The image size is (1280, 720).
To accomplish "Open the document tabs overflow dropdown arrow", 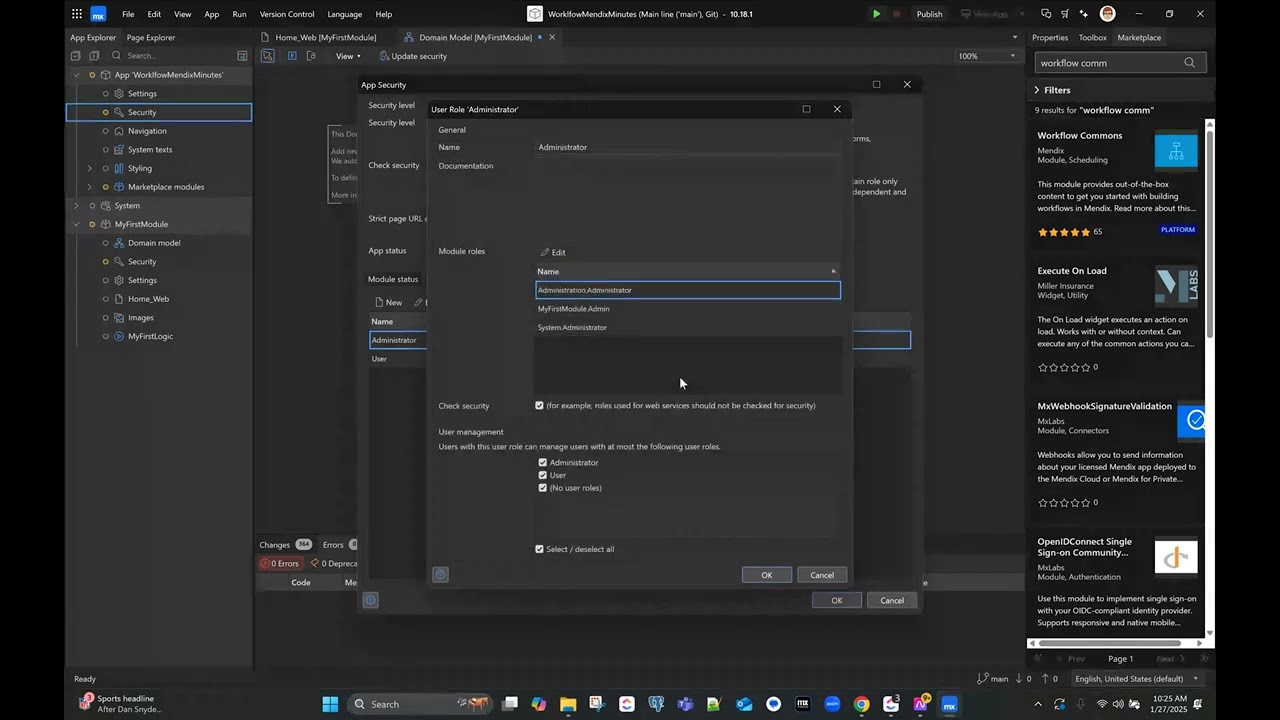I will click(x=1017, y=37).
